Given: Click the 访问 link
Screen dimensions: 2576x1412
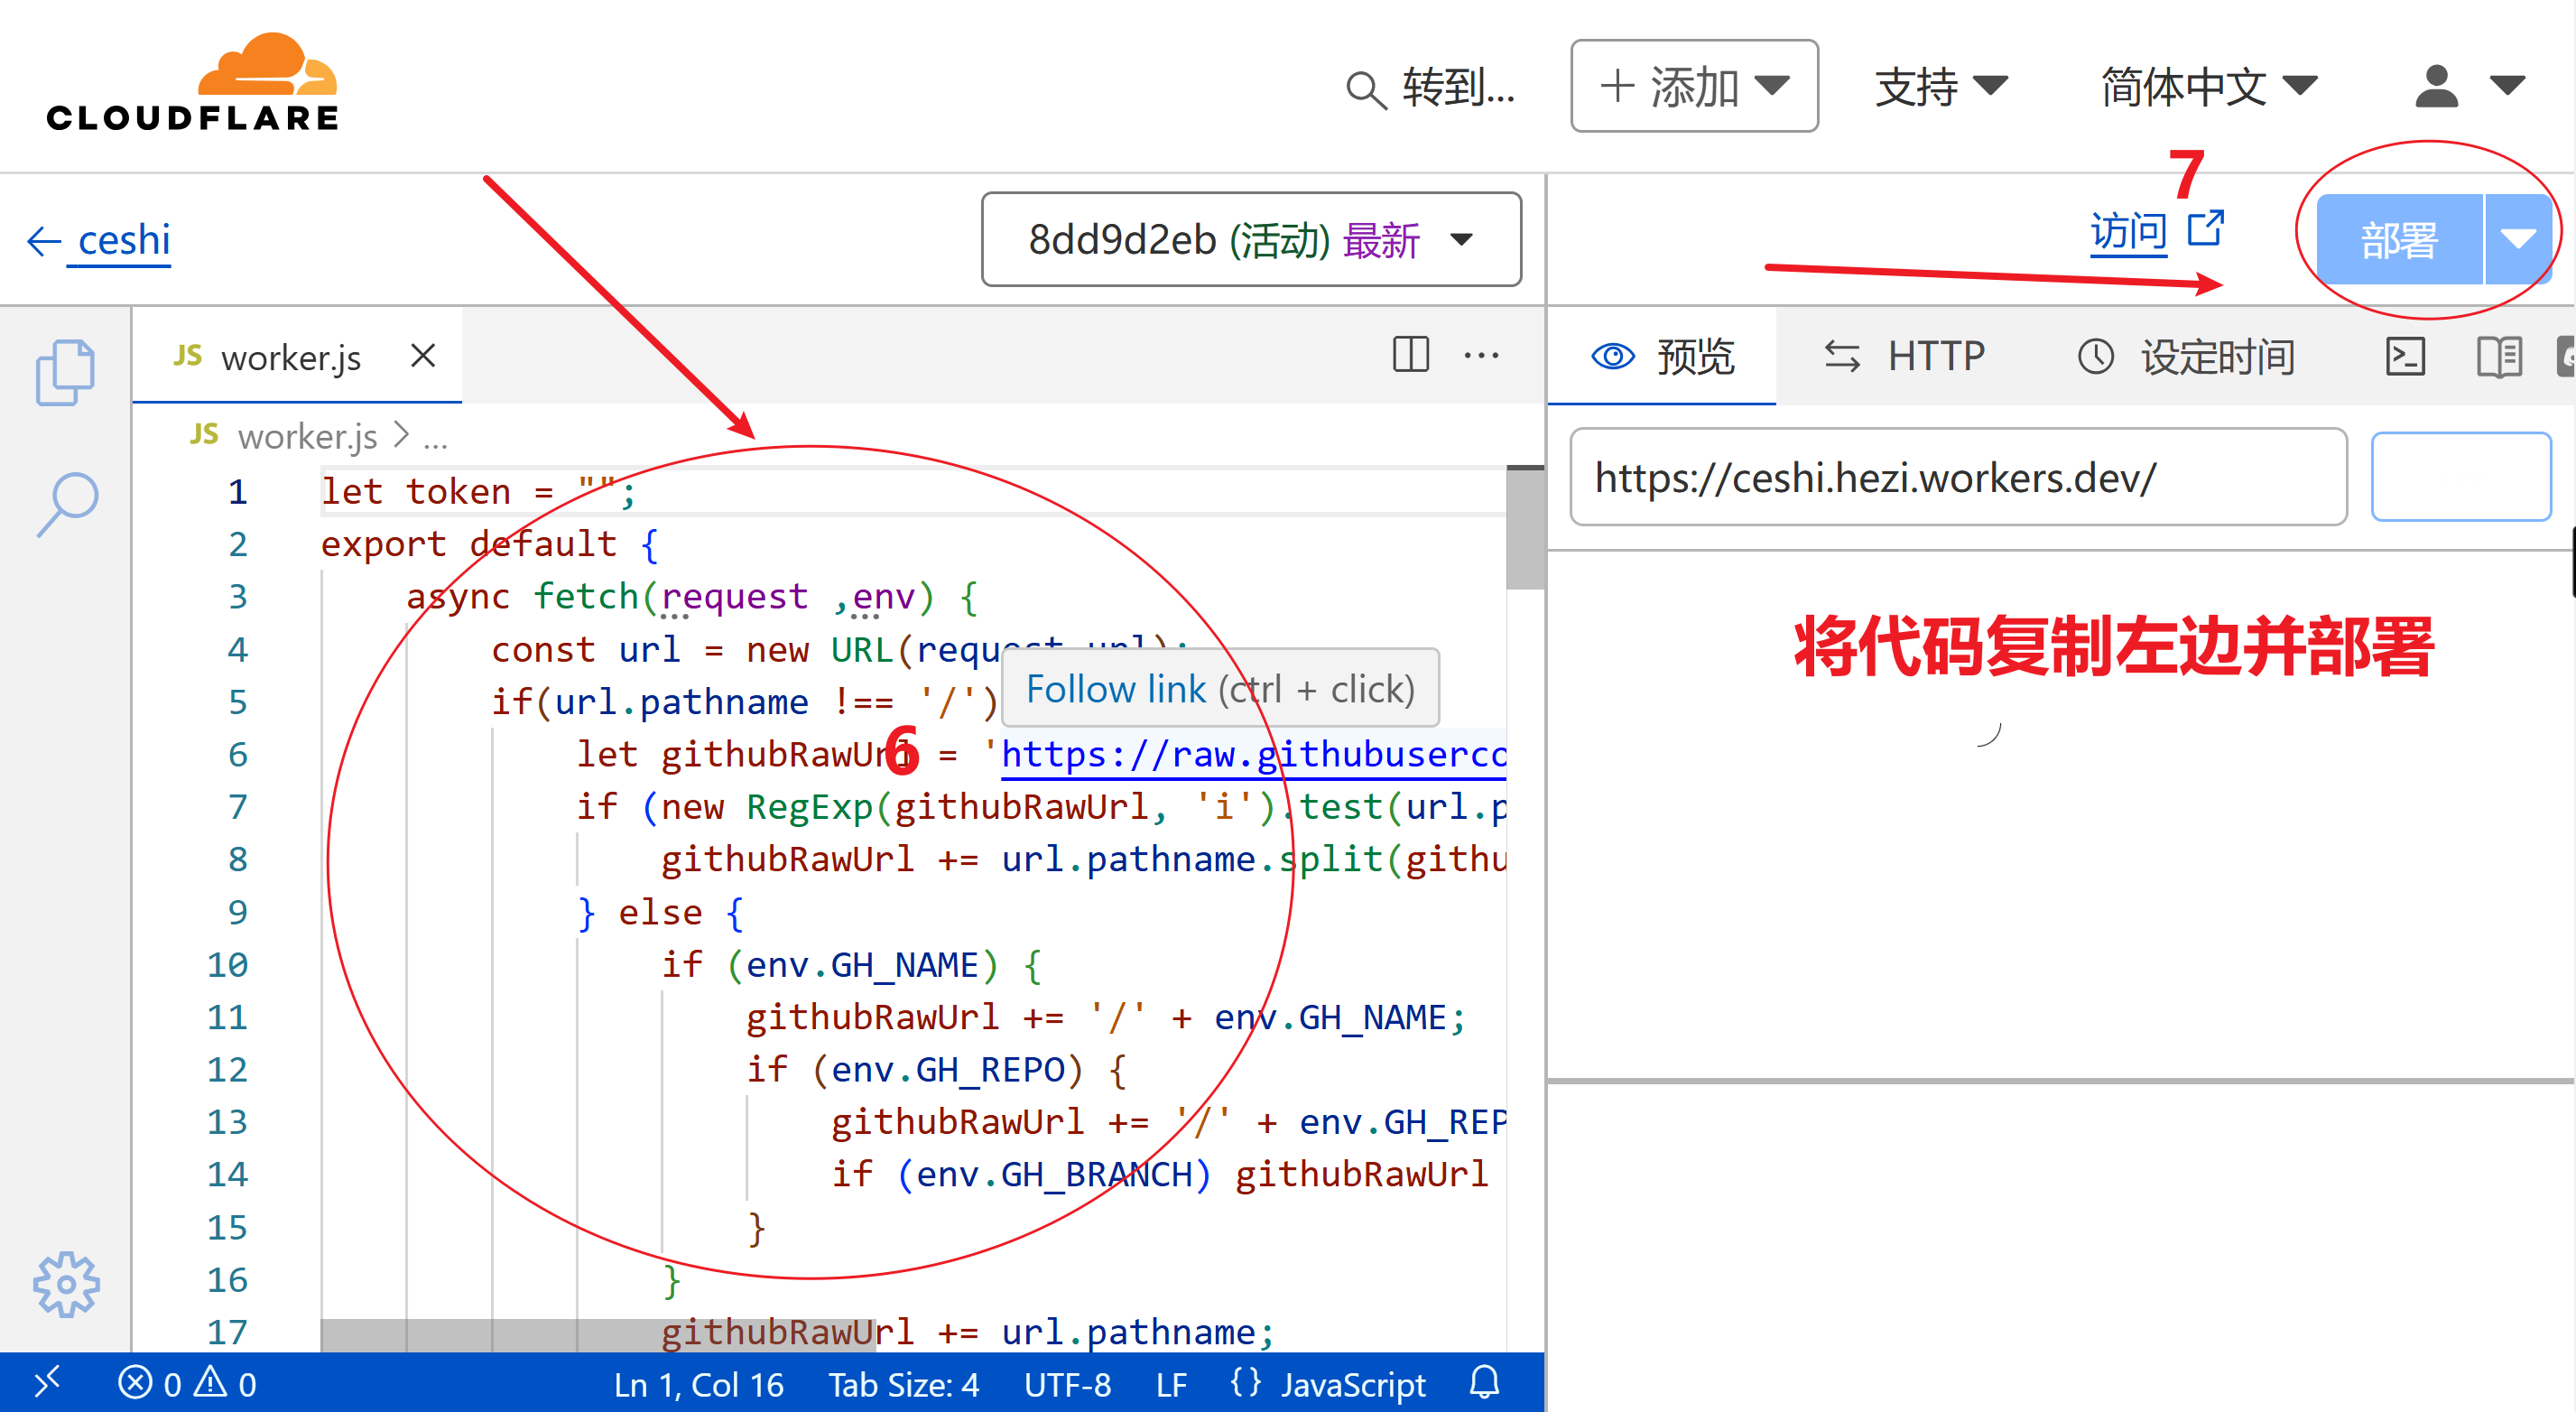Looking at the screenshot, I should 2156,232.
